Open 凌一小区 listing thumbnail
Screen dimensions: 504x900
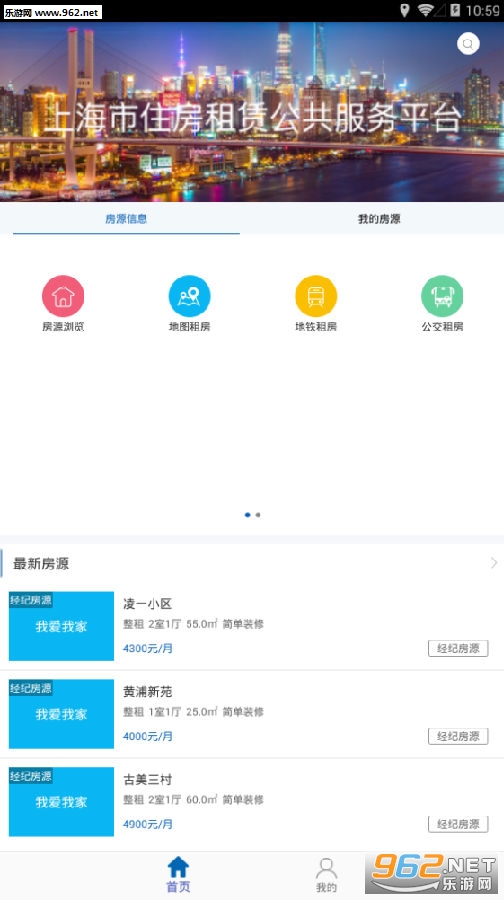(x=61, y=626)
